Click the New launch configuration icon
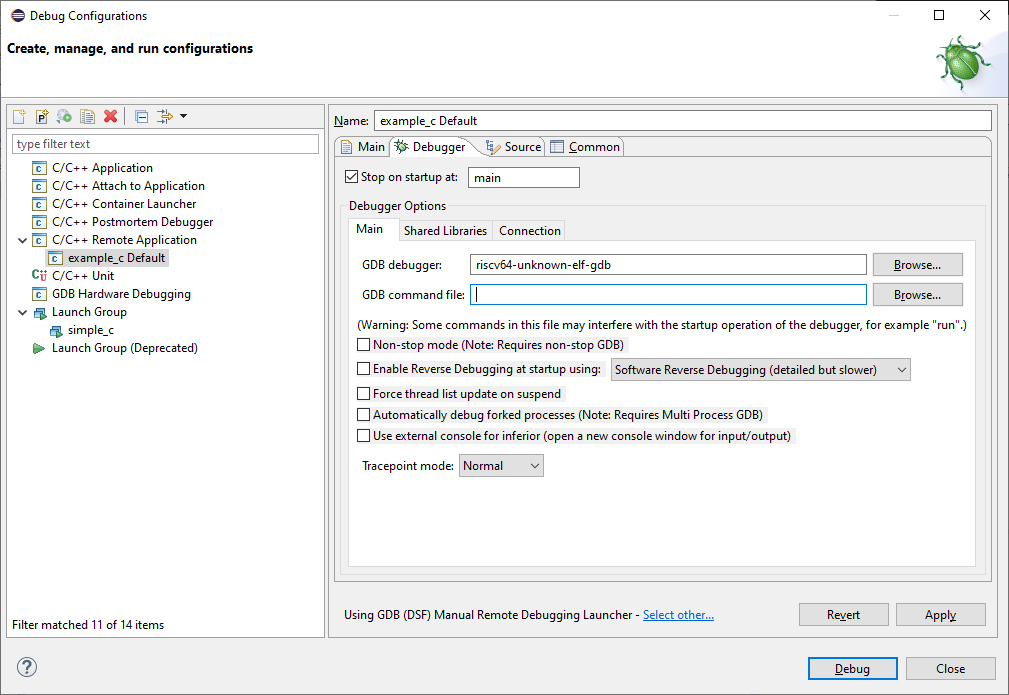 tap(19, 117)
